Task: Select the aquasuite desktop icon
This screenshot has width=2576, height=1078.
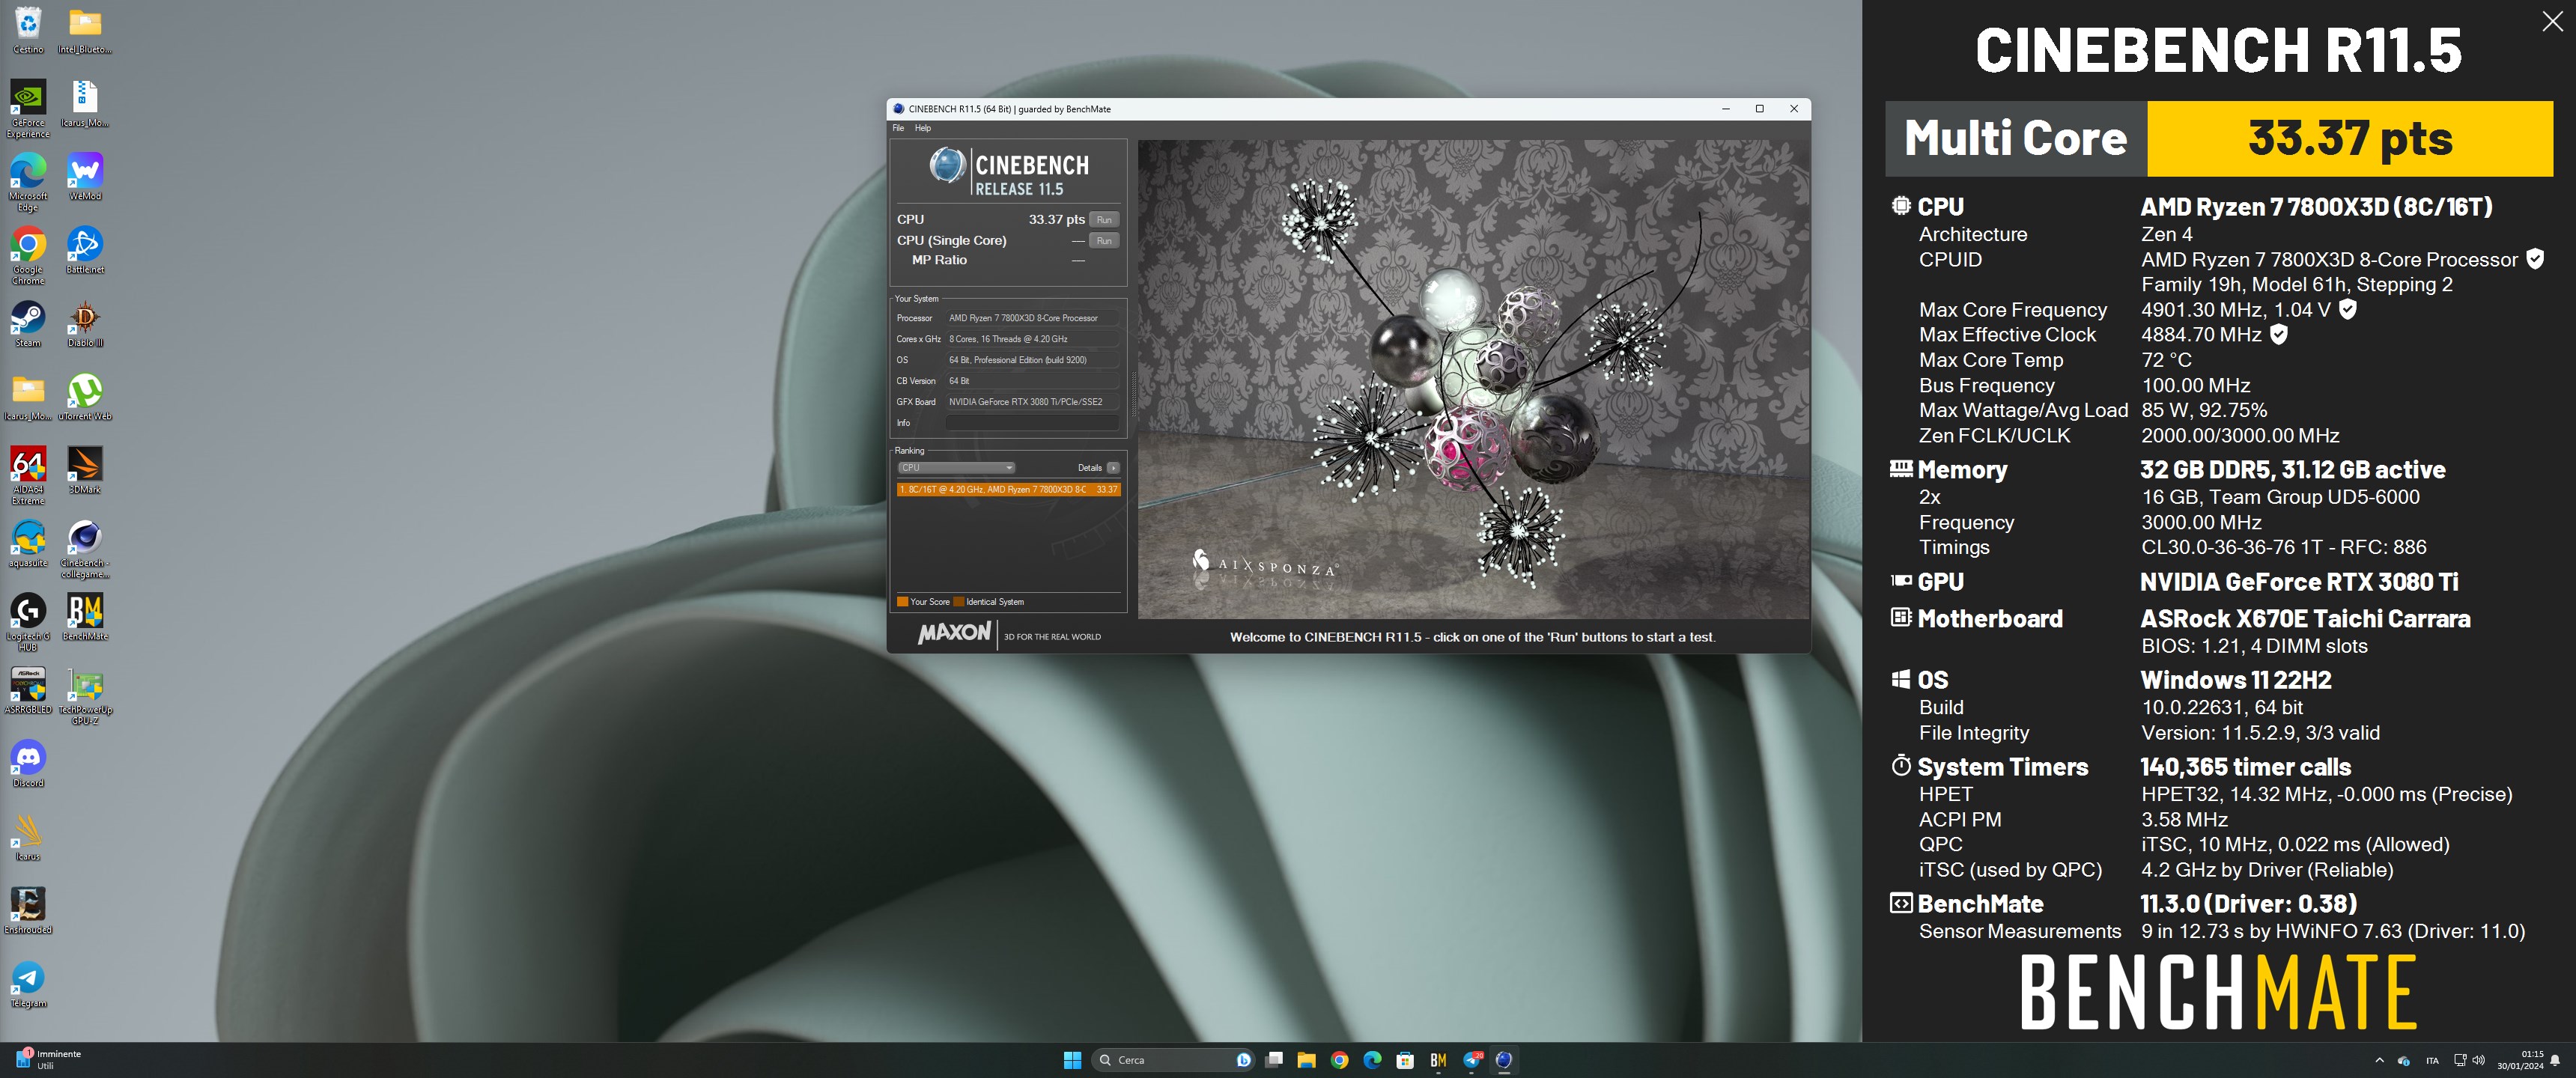Action: [x=28, y=544]
